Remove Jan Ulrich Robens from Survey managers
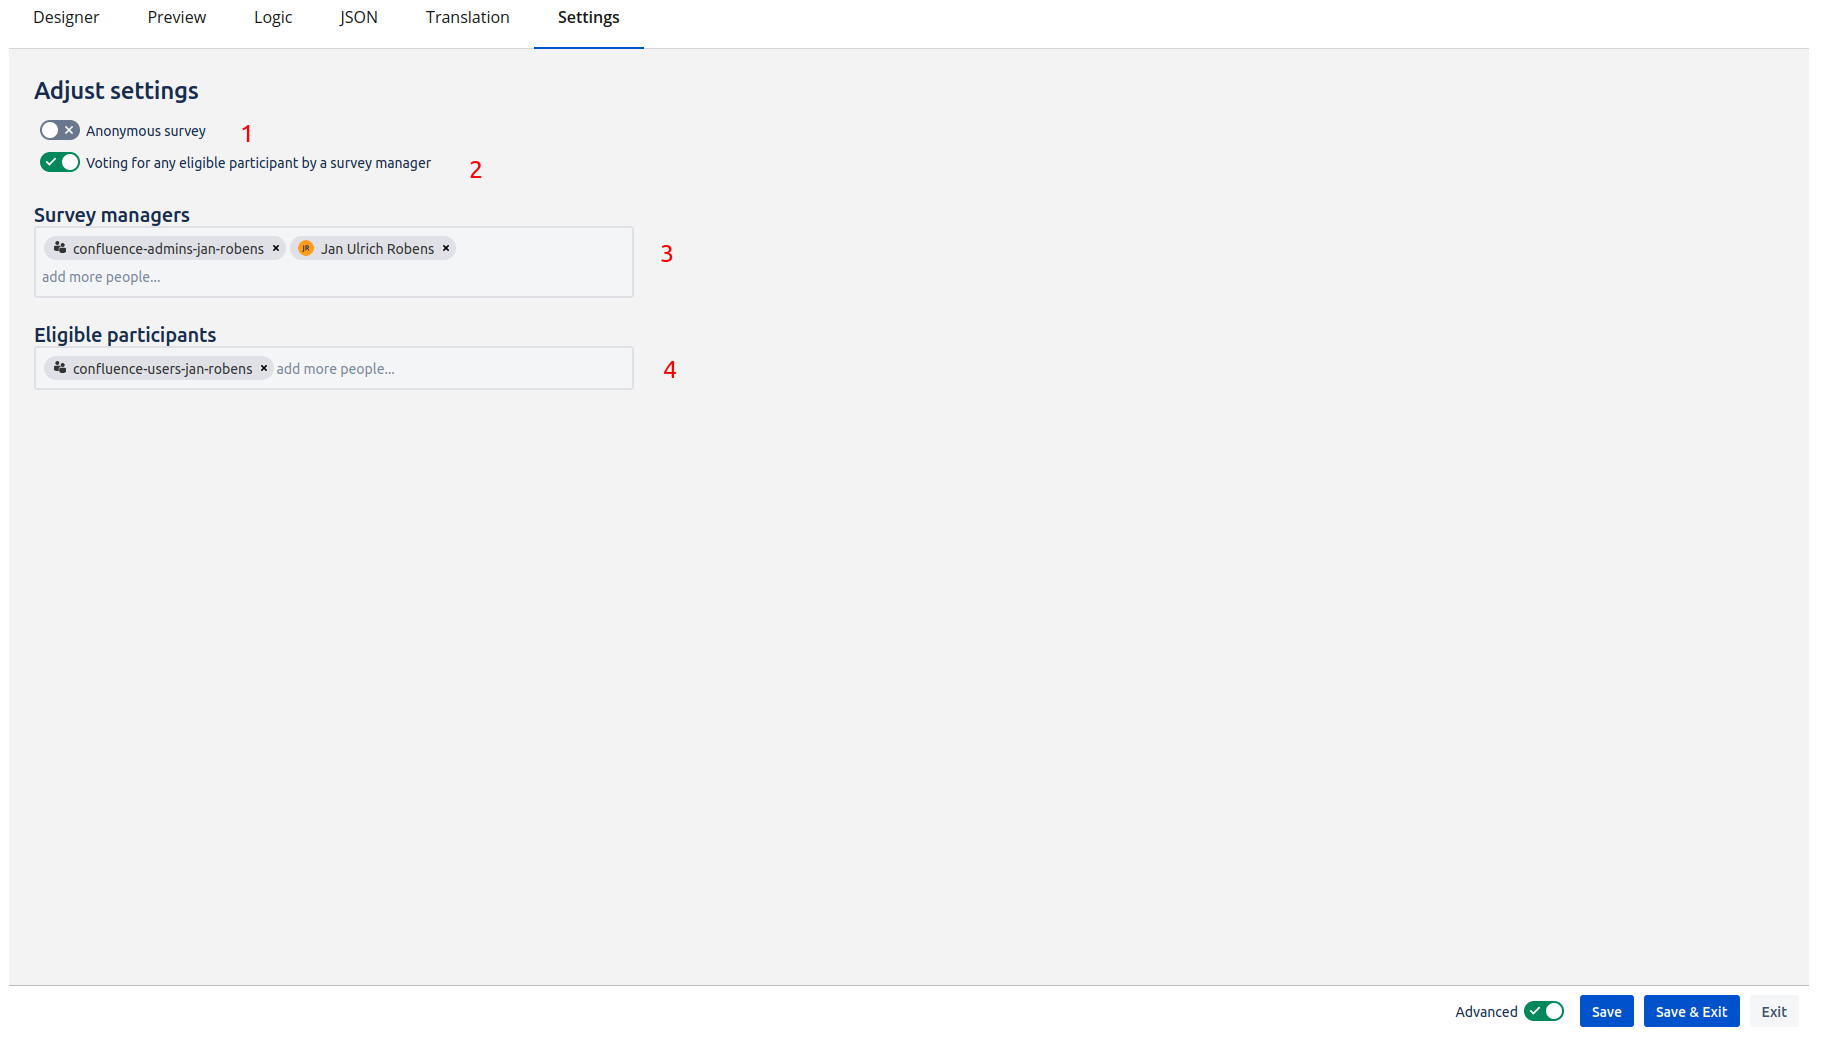Screen dimensions: 1822x1037 click(x=446, y=248)
